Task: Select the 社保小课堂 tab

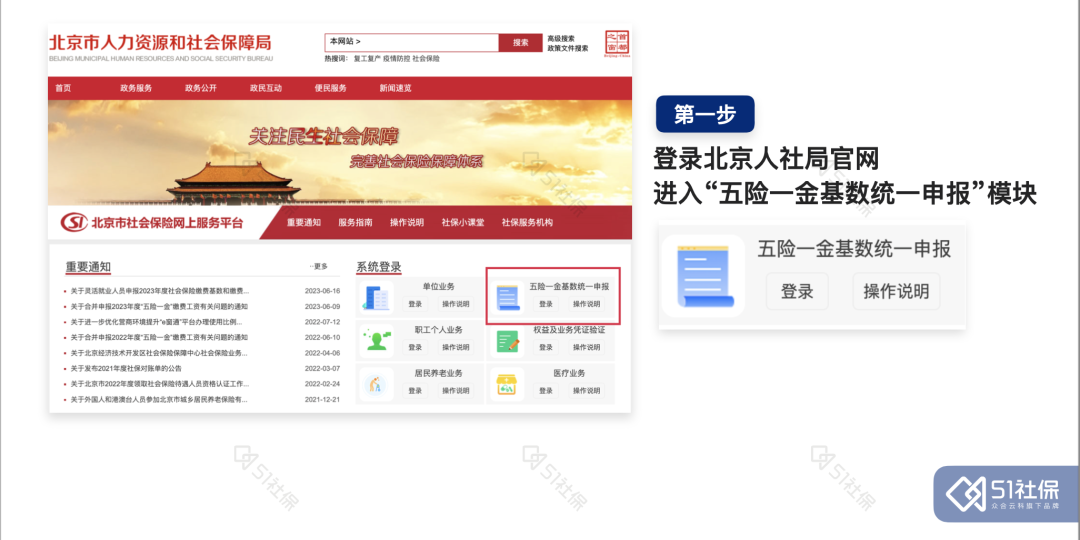Action: point(463,222)
